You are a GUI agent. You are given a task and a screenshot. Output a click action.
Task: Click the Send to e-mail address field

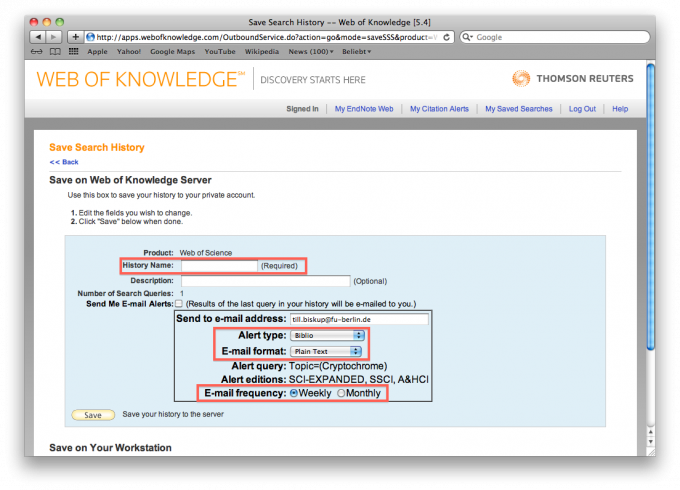[359, 319]
